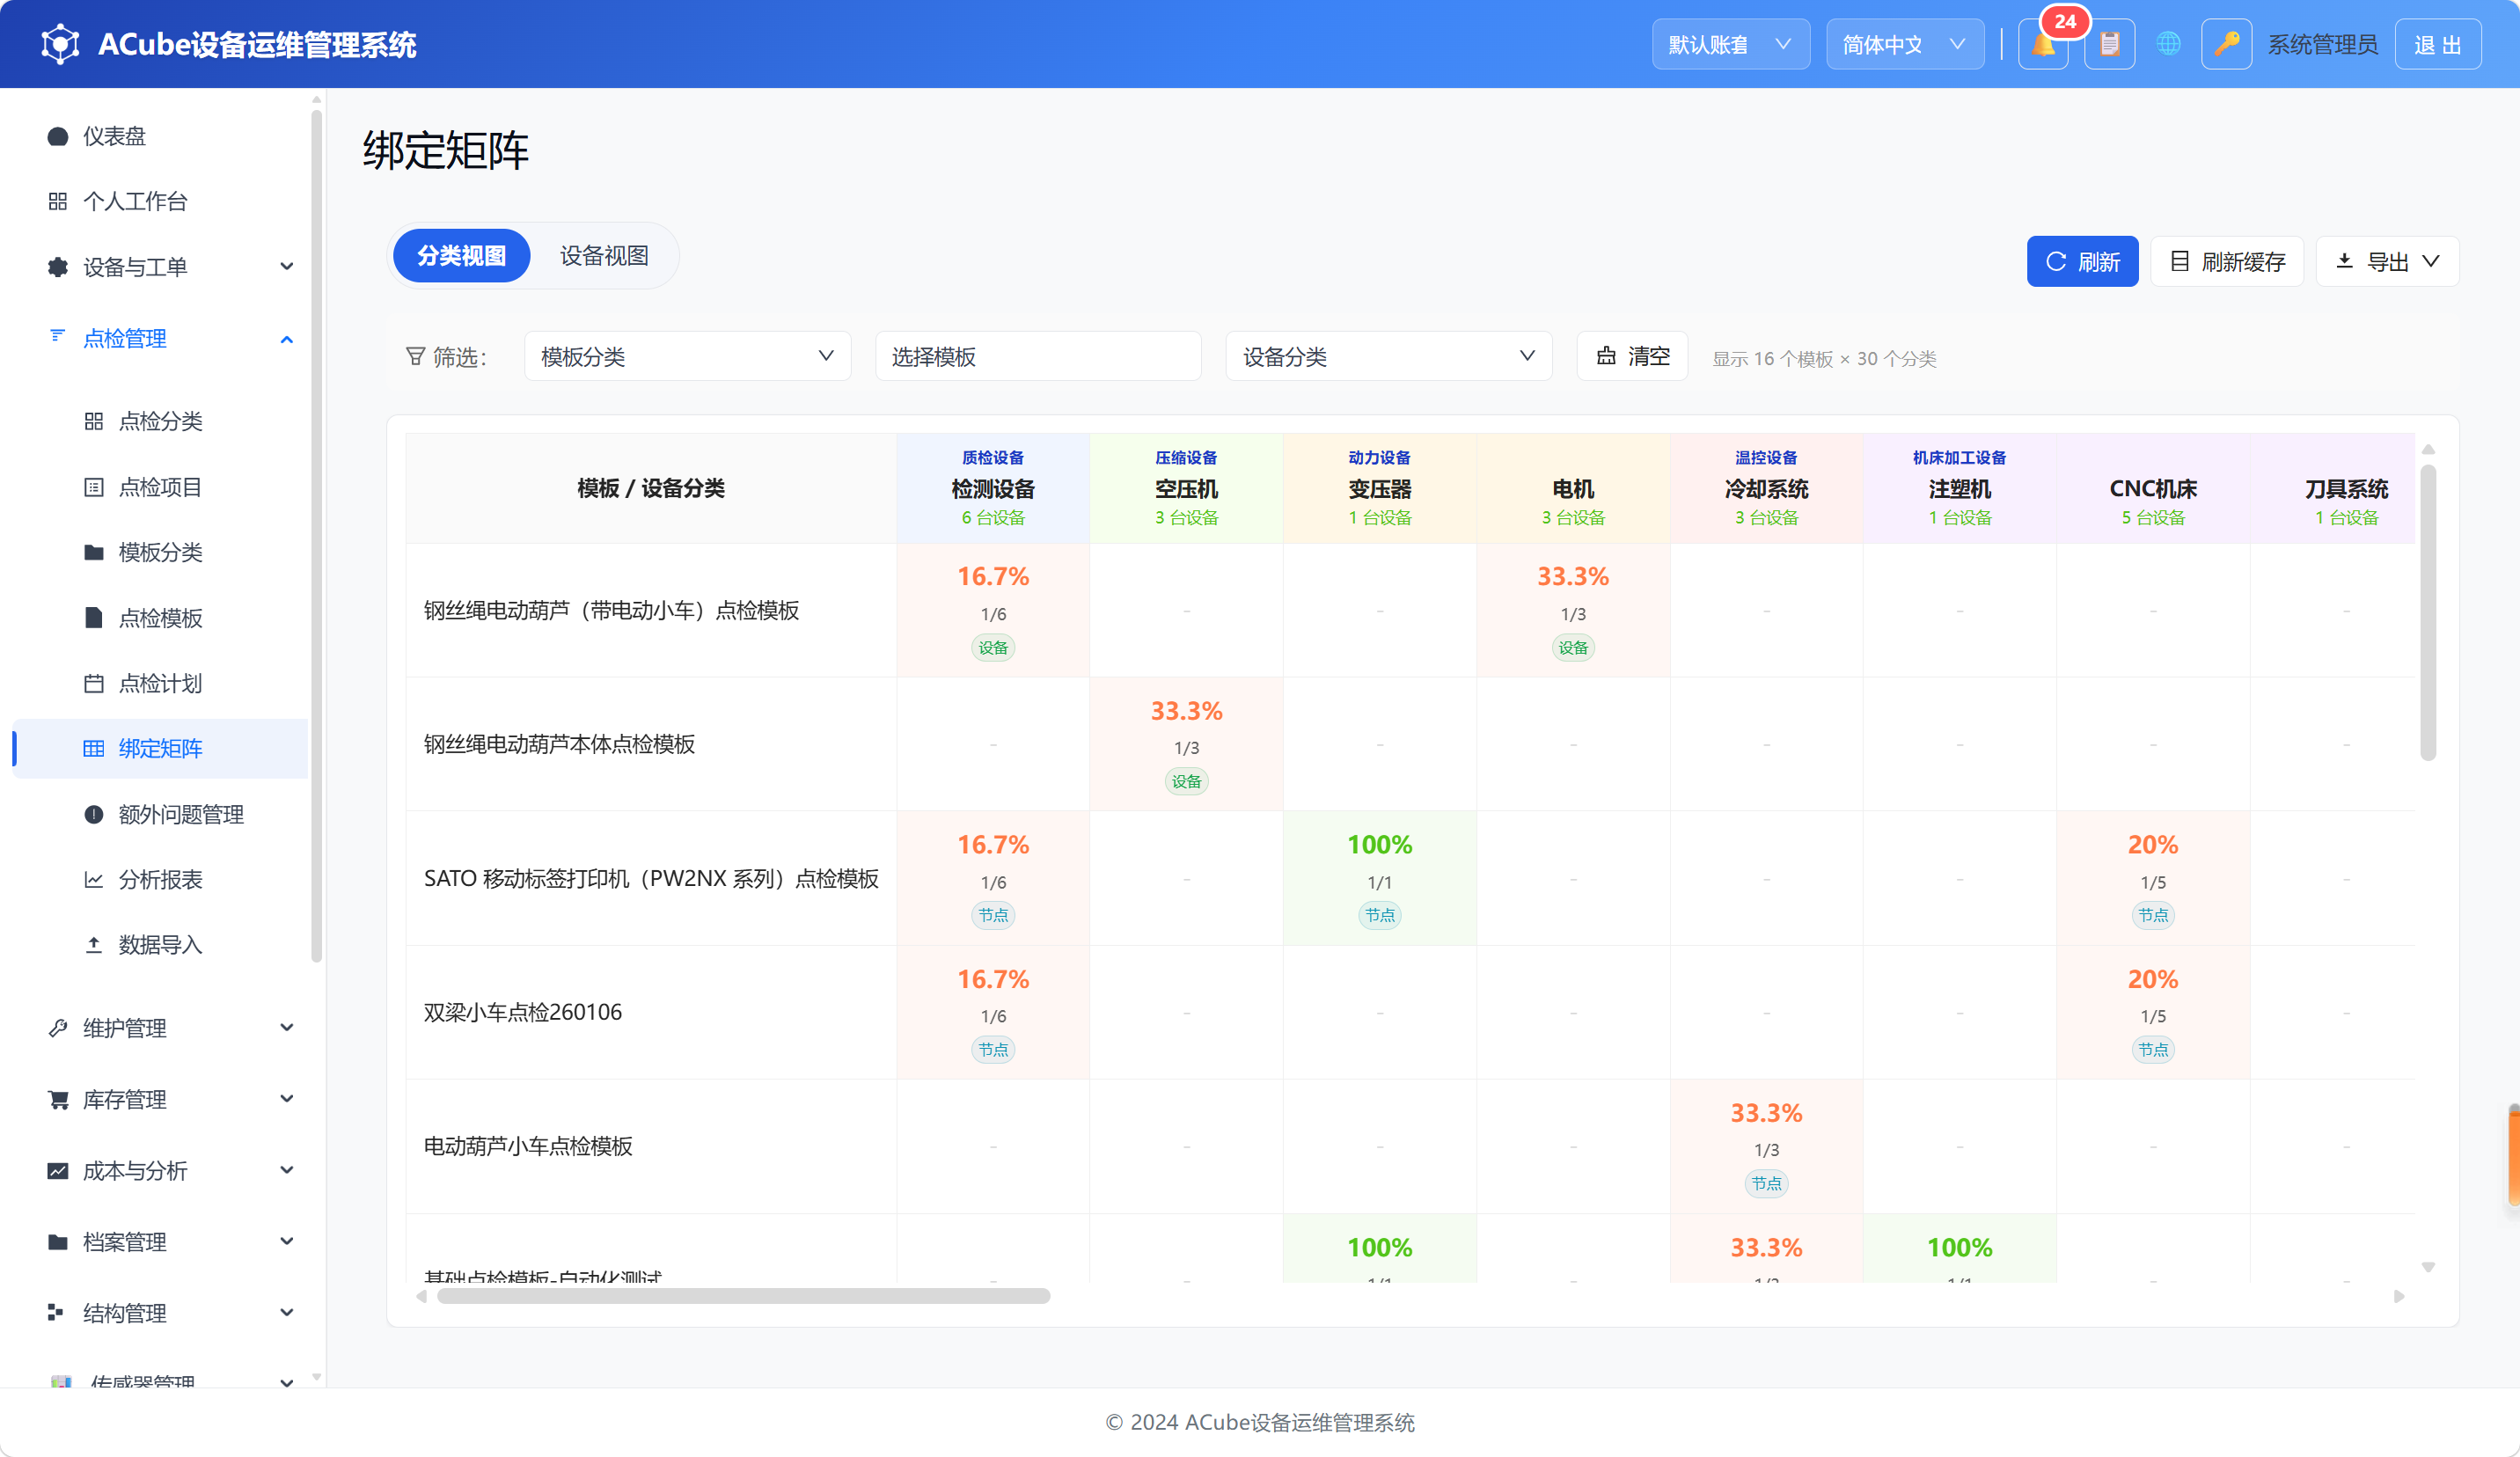Click the 100% cell for SATO 变压器
Viewport: 2520px width, 1457px height.
click(x=1379, y=878)
